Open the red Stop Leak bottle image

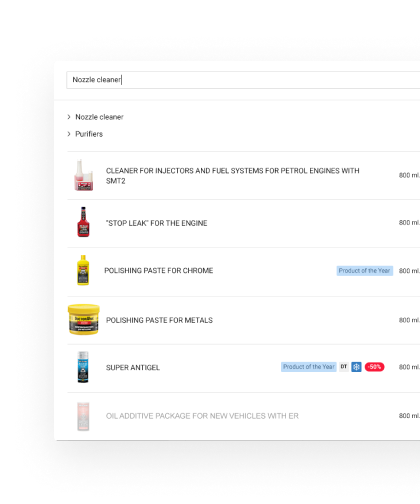pos(83,222)
